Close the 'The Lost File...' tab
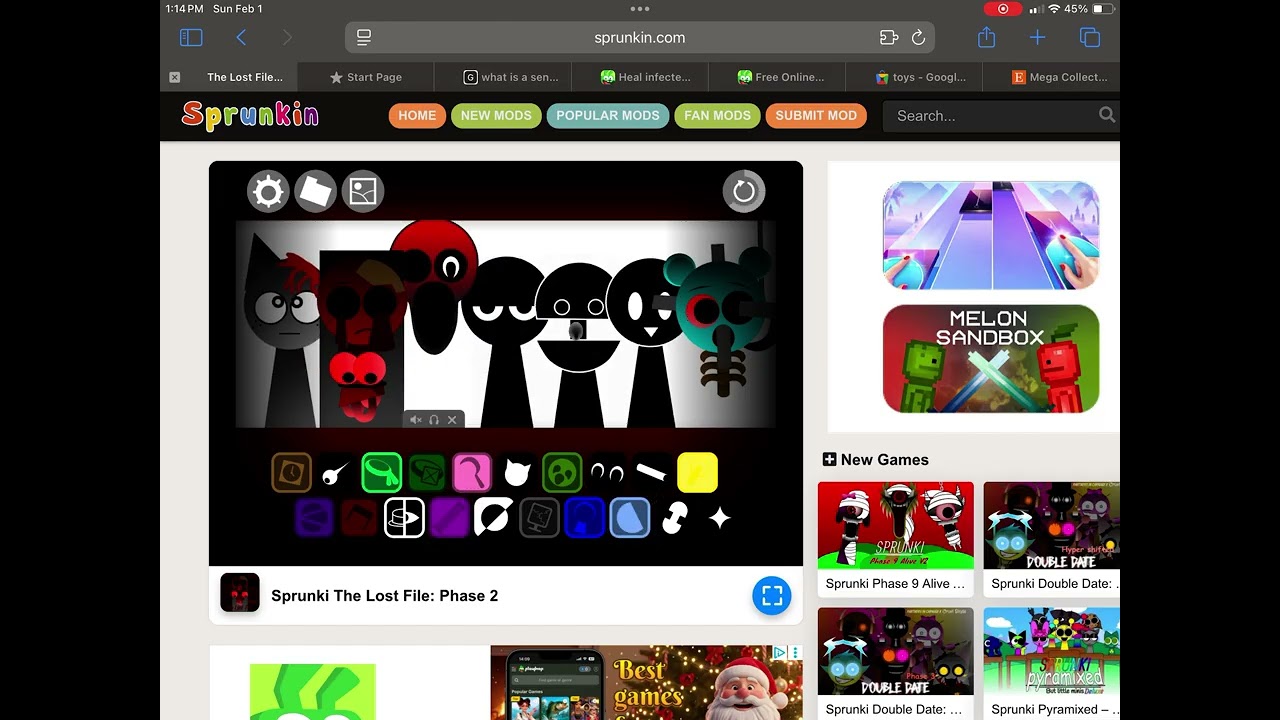 tap(175, 77)
